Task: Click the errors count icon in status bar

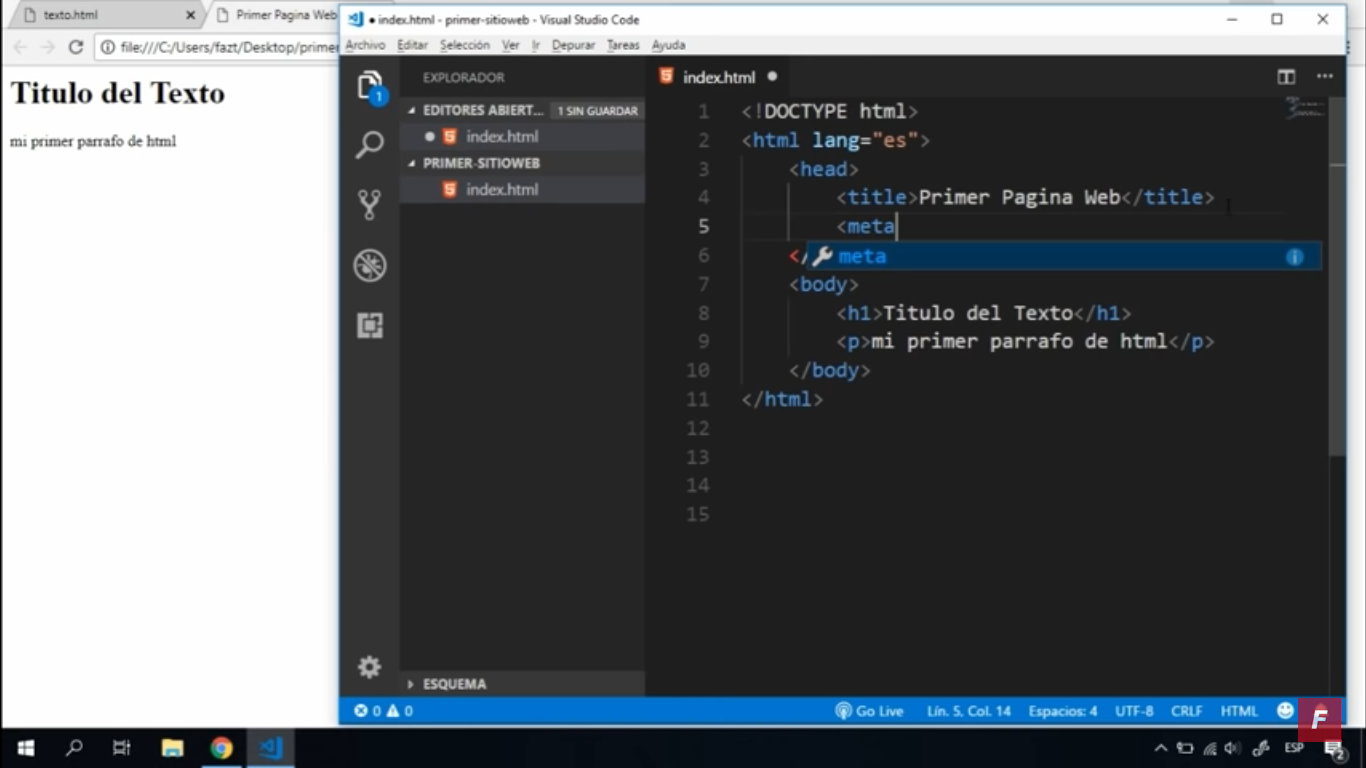Action: click(361, 711)
